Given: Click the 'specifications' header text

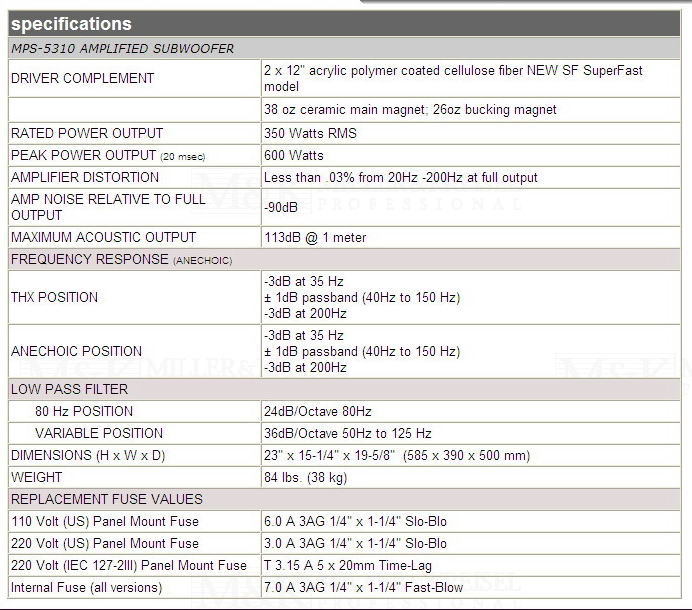Looking at the screenshot, I should [71, 24].
